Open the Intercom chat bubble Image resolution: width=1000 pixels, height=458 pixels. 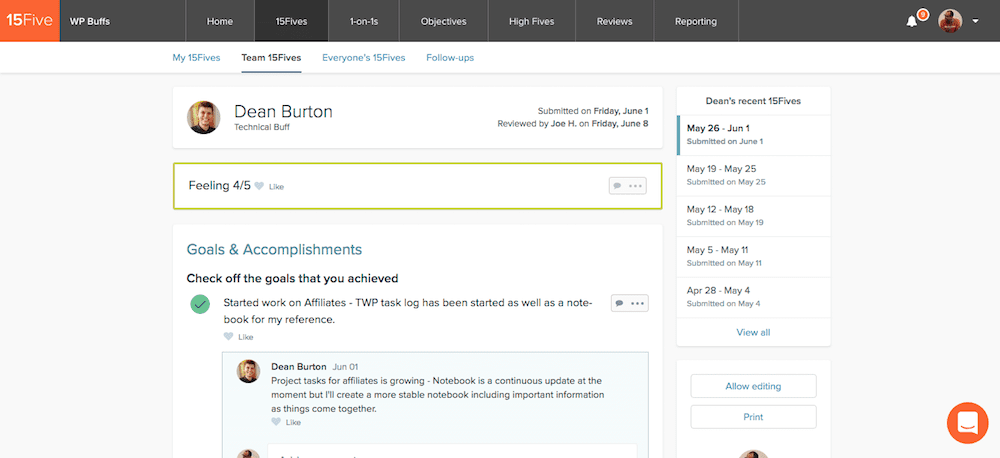tap(967, 423)
